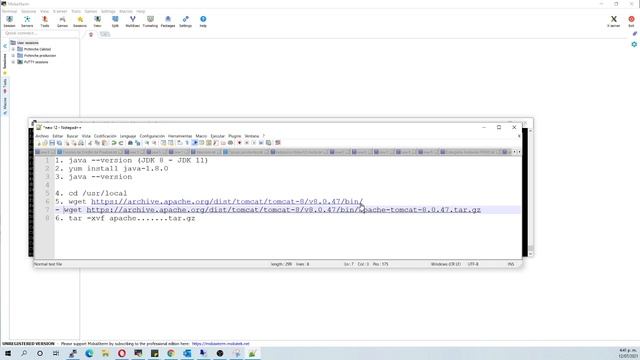Open the Editar menu in Notepad++
The height and width of the screenshot is (360, 640).
pos(58,136)
